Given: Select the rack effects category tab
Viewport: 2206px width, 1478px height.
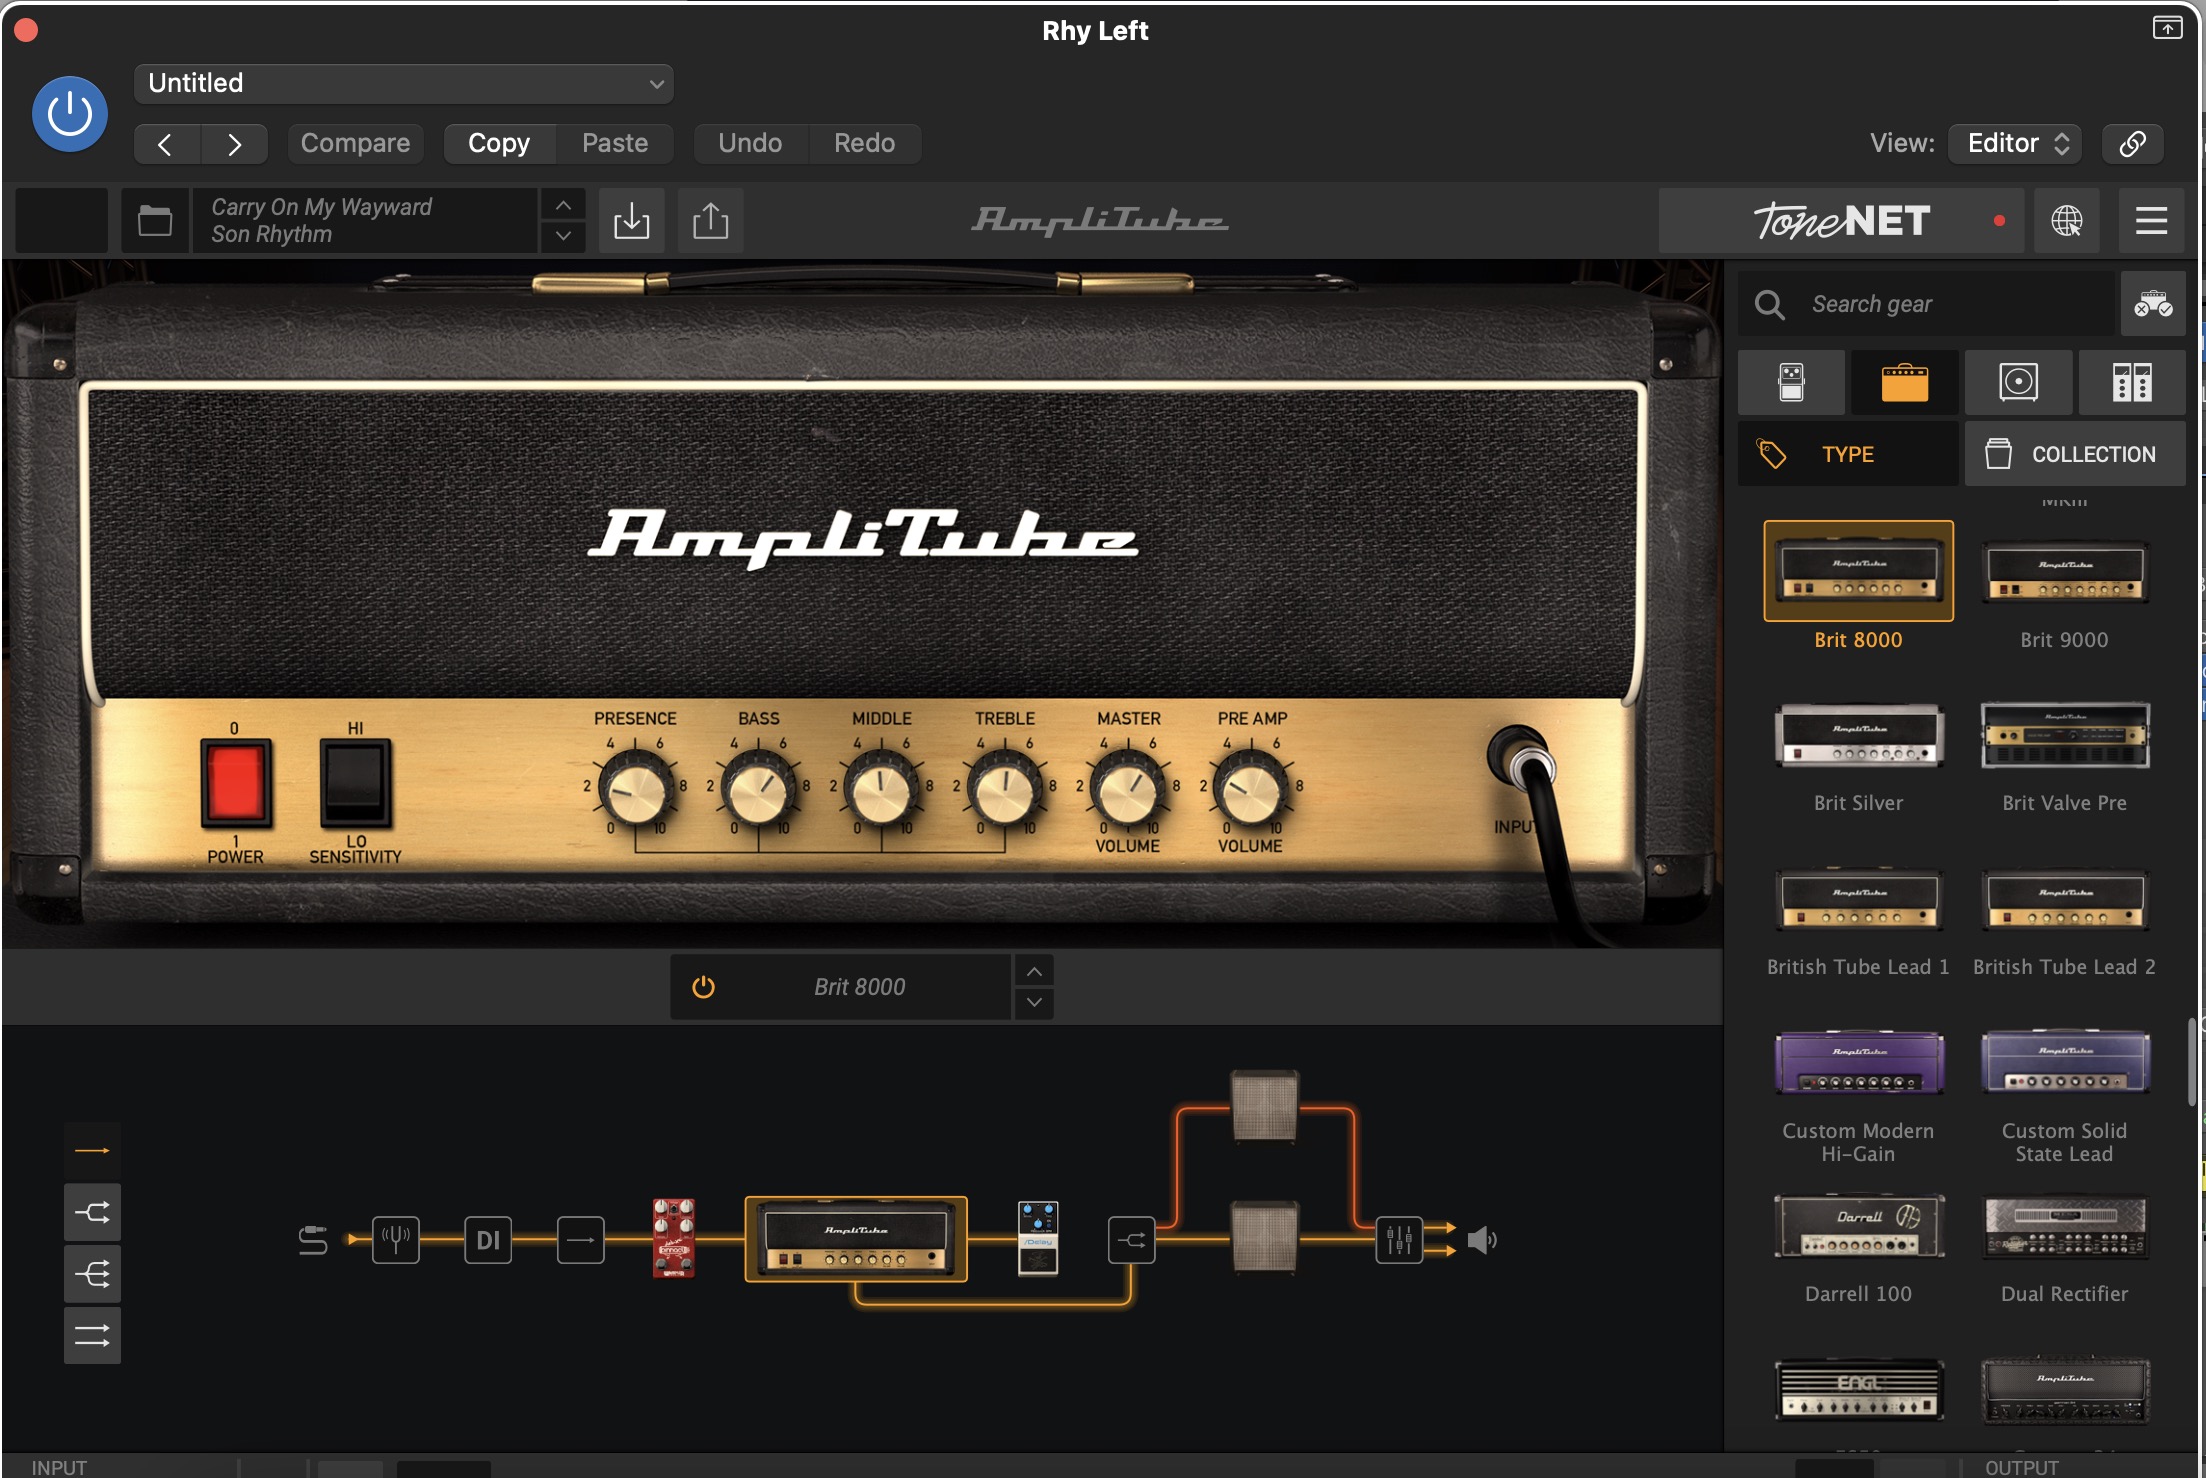Looking at the screenshot, I should (2132, 382).
